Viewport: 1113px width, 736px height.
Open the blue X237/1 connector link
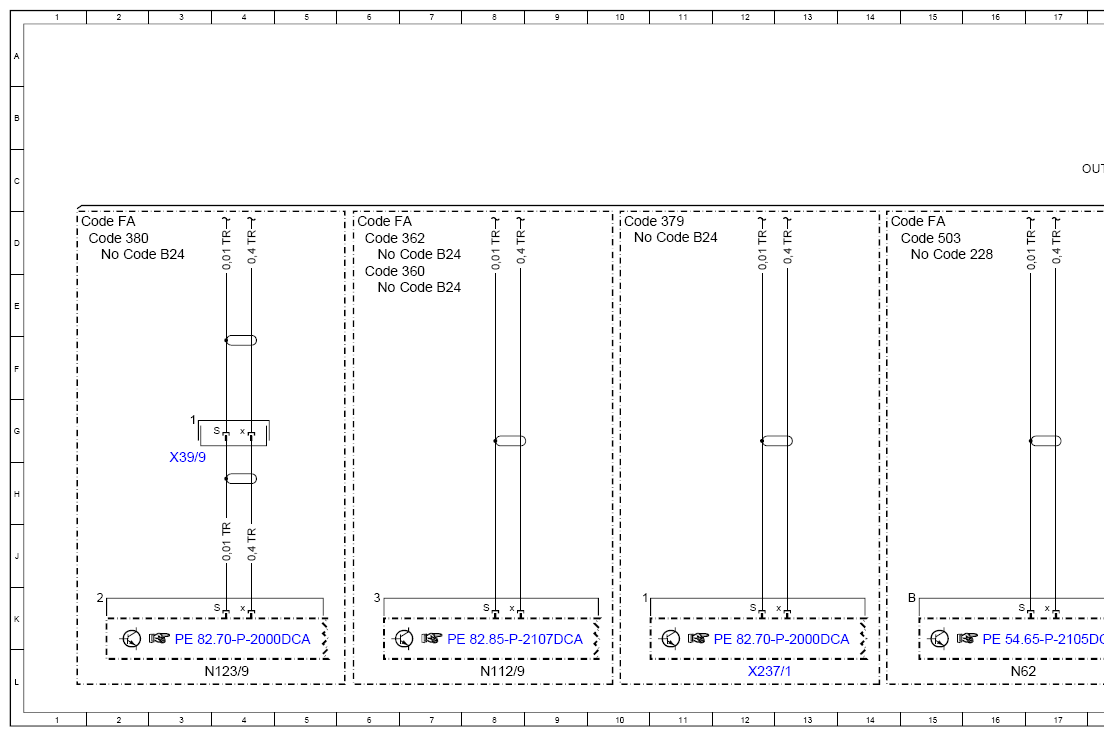(769, 671)
